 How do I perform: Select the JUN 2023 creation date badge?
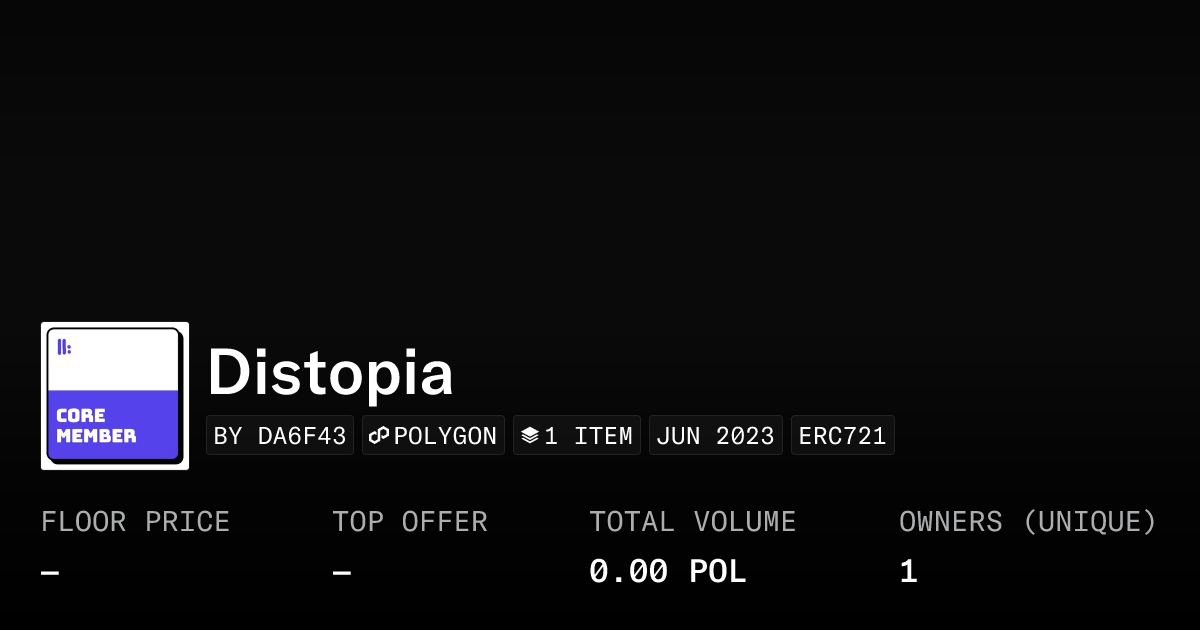tap(715, 436)
